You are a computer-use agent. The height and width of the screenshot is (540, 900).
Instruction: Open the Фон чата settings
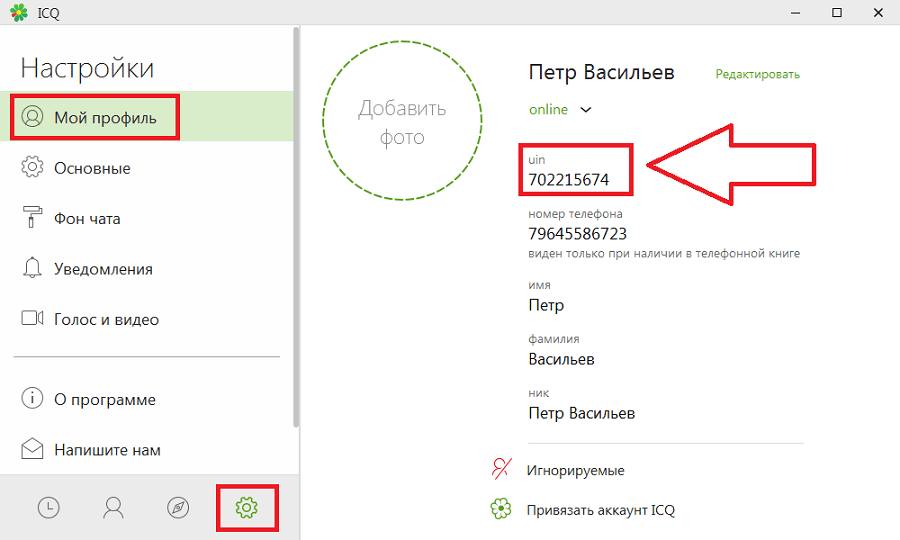click(146, 218)
